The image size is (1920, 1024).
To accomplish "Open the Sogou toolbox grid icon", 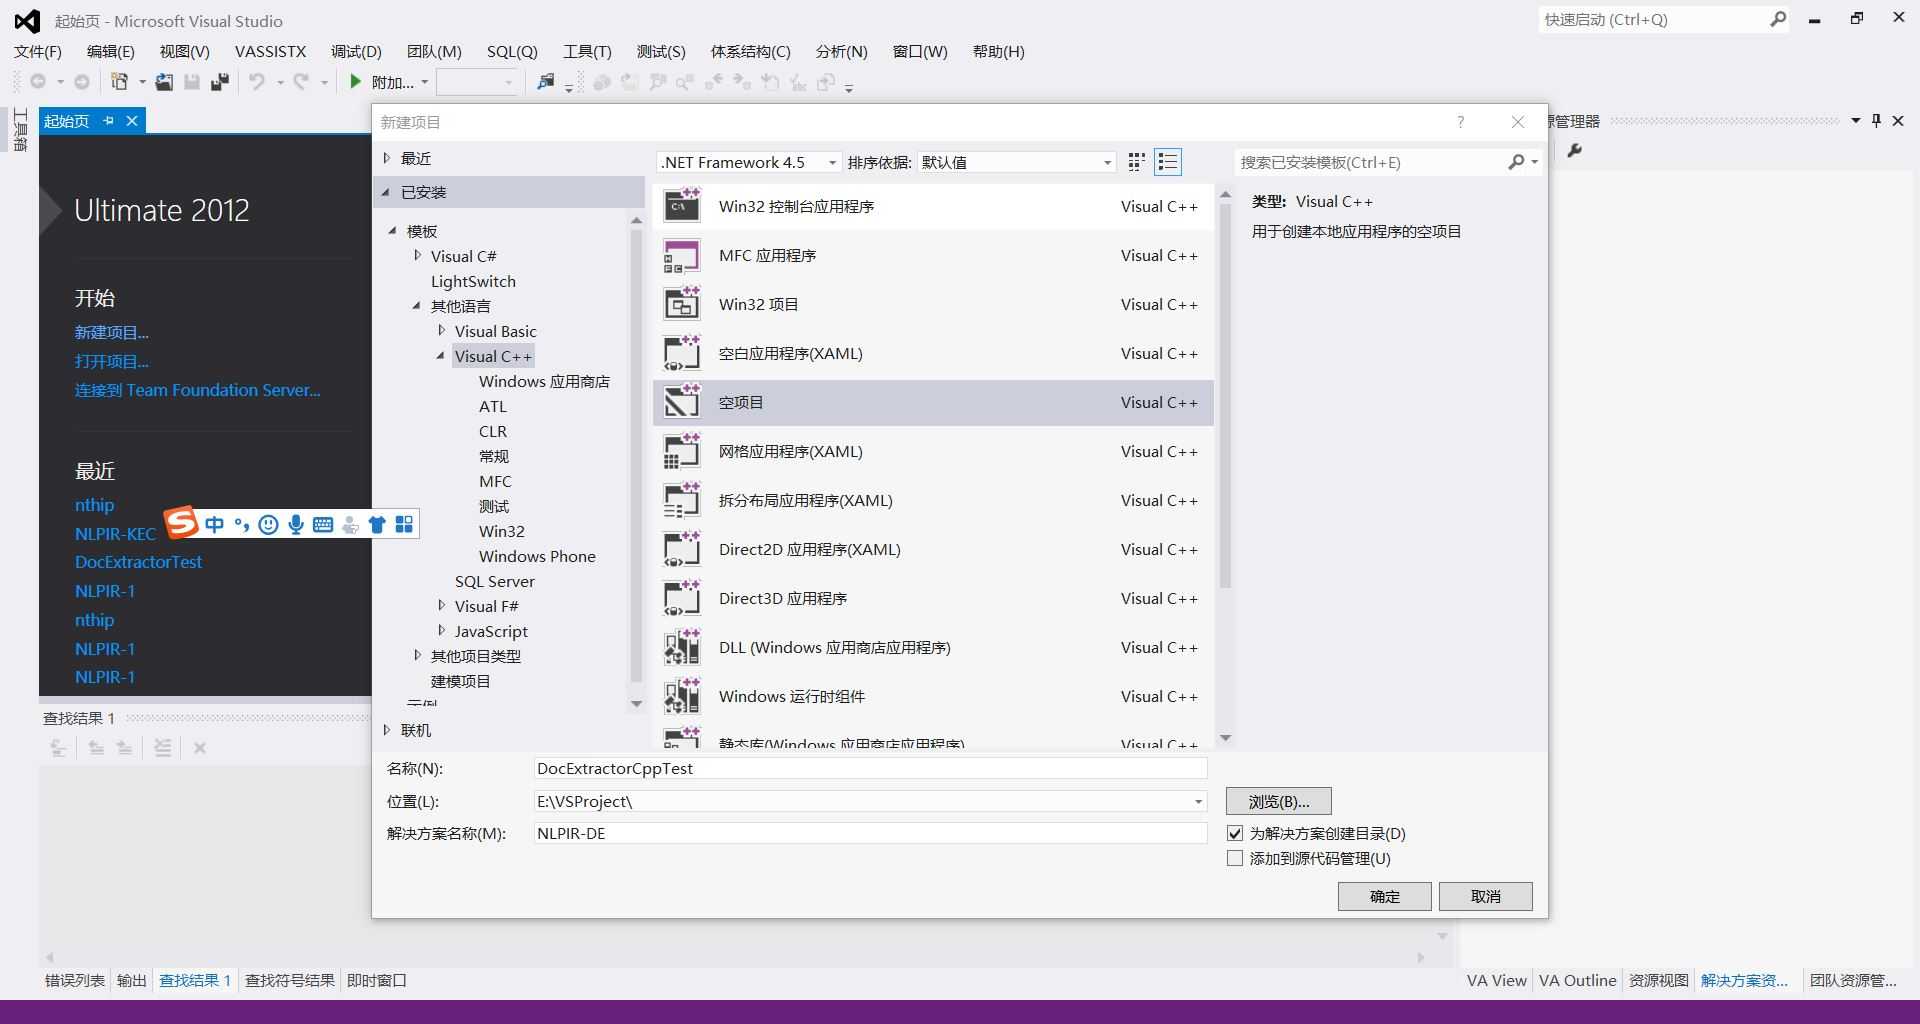I will click(404, 525).
